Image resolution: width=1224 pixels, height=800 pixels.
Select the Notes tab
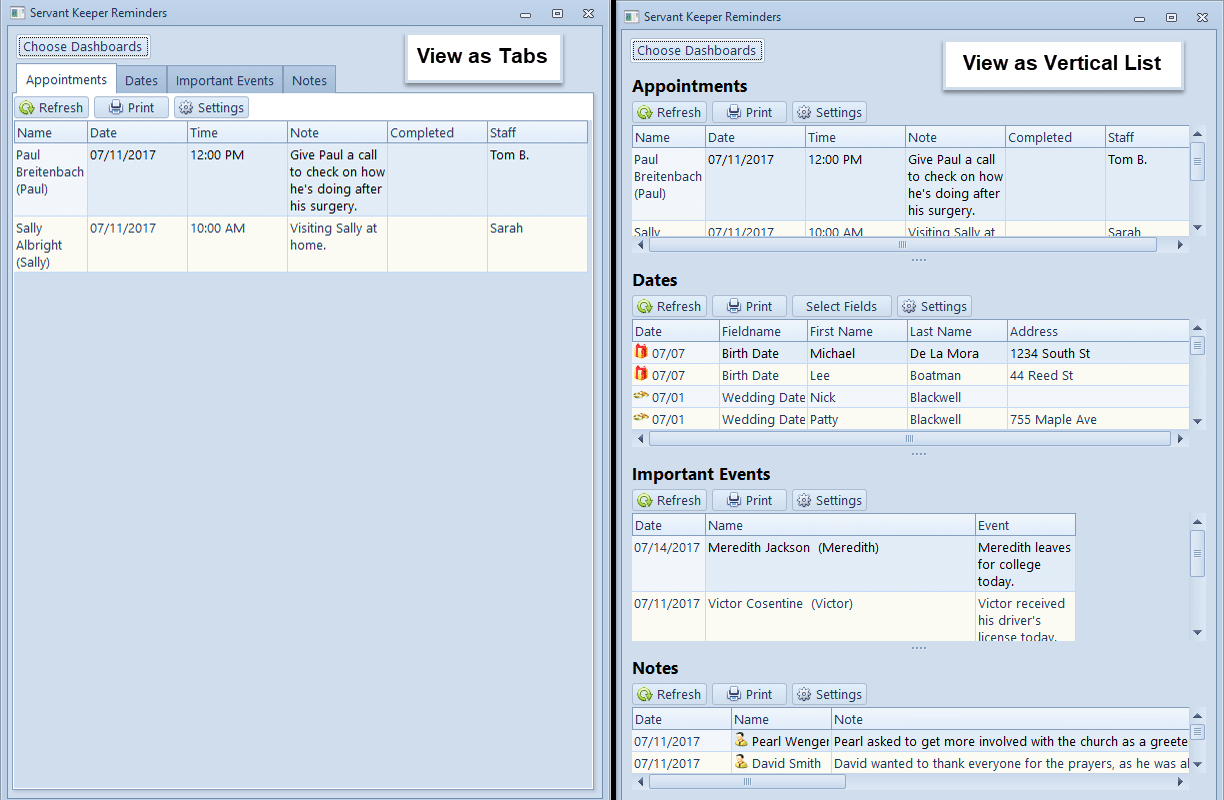point(309,81)
